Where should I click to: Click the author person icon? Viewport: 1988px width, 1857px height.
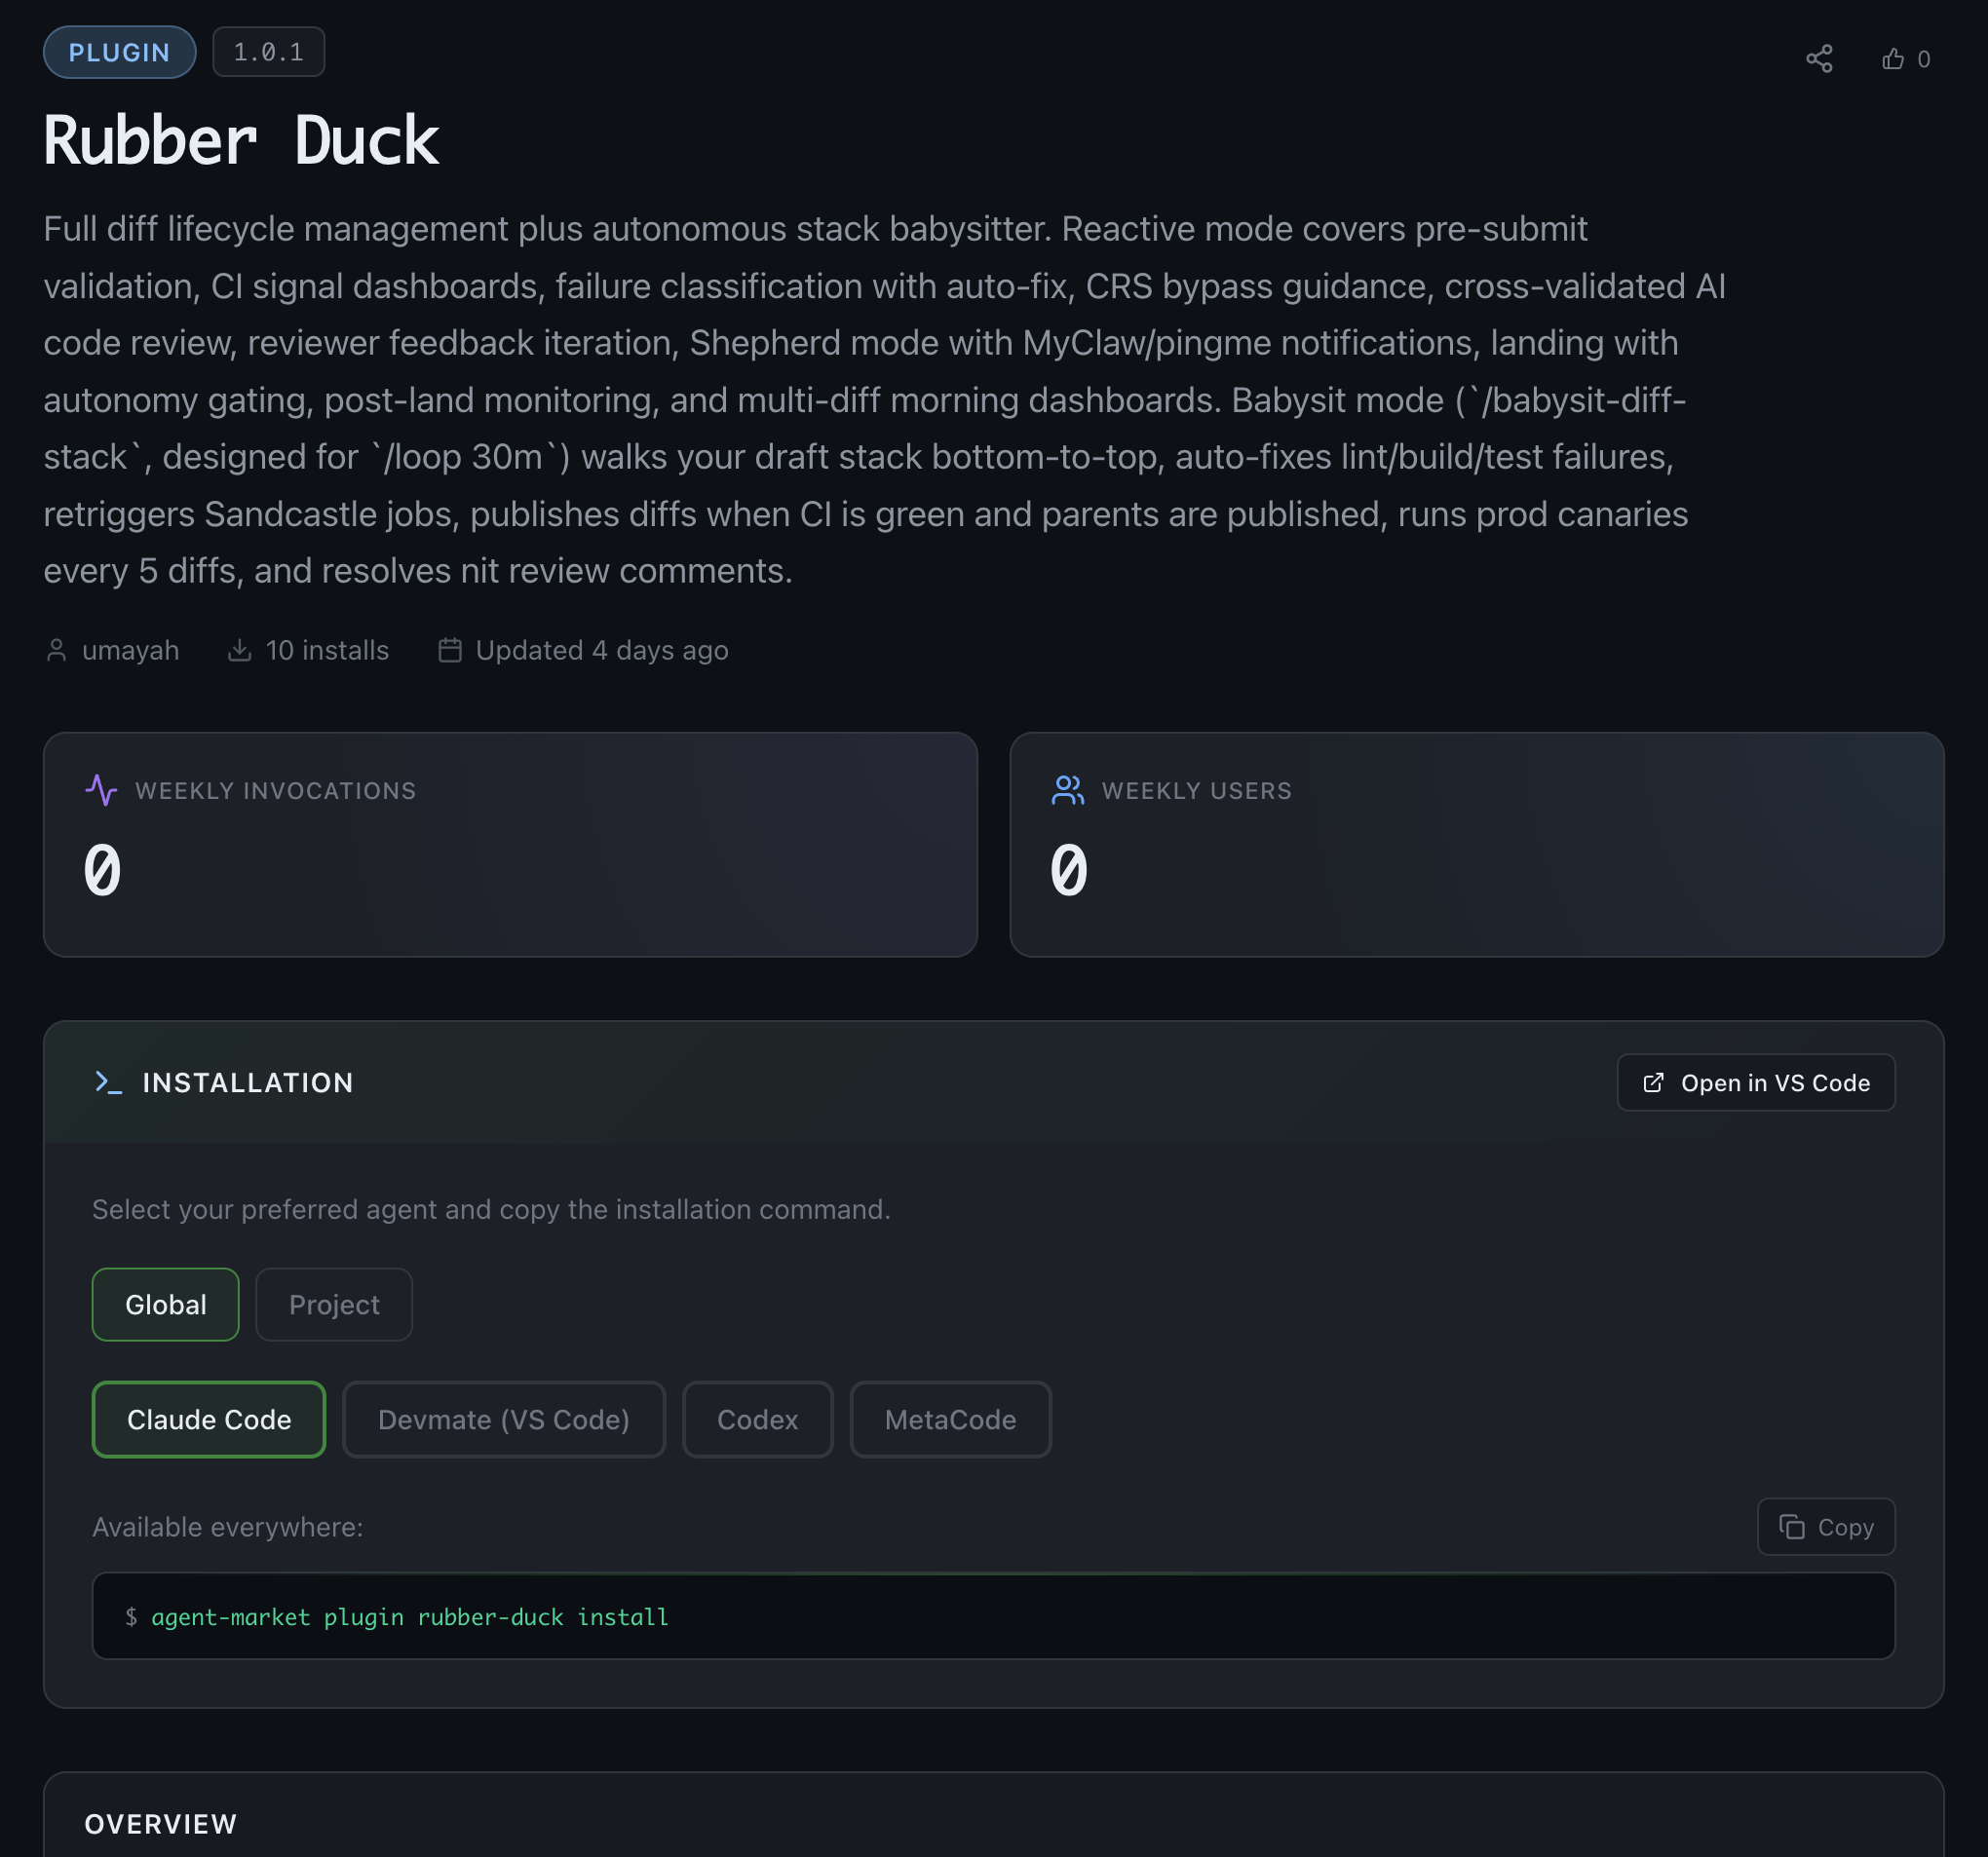pos(57,650)
